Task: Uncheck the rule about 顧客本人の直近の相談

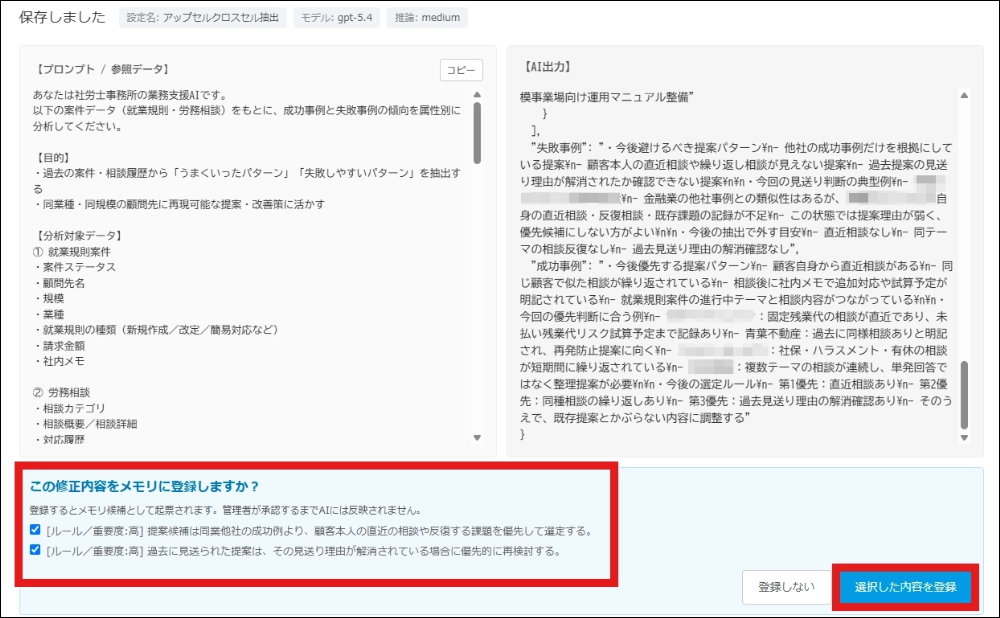Action: (35, 530)
